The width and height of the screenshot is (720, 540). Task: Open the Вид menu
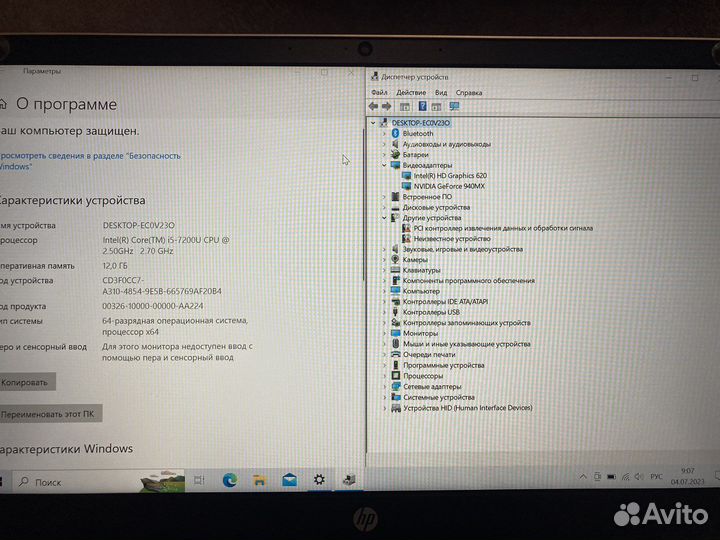point(441,92)
